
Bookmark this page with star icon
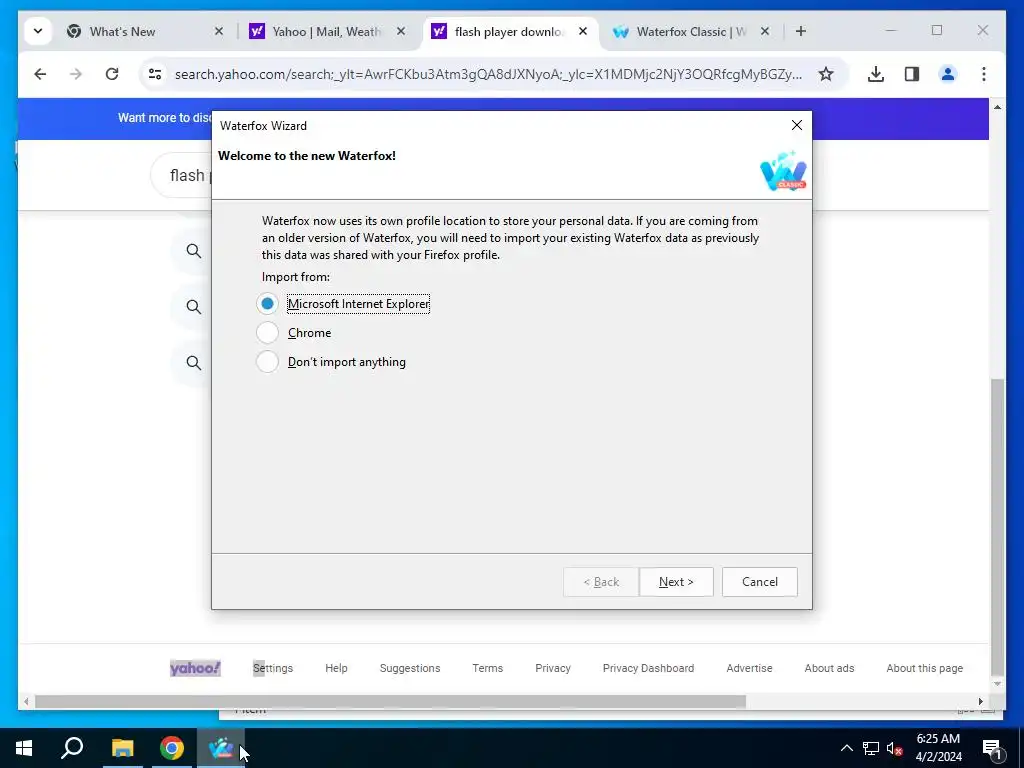pos(826,74)
